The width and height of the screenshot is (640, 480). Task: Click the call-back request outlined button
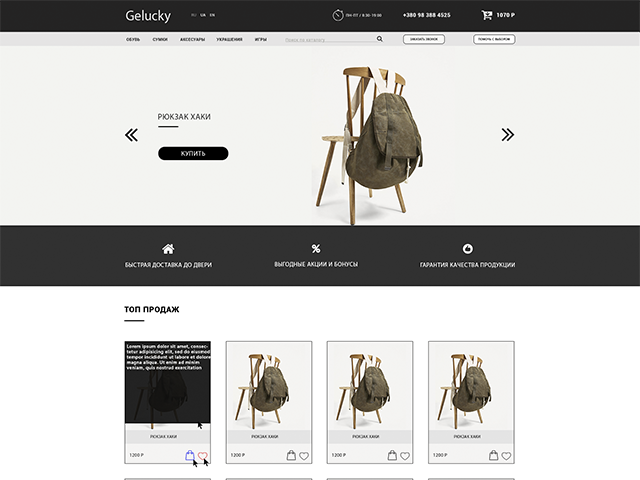pos(424,39)
